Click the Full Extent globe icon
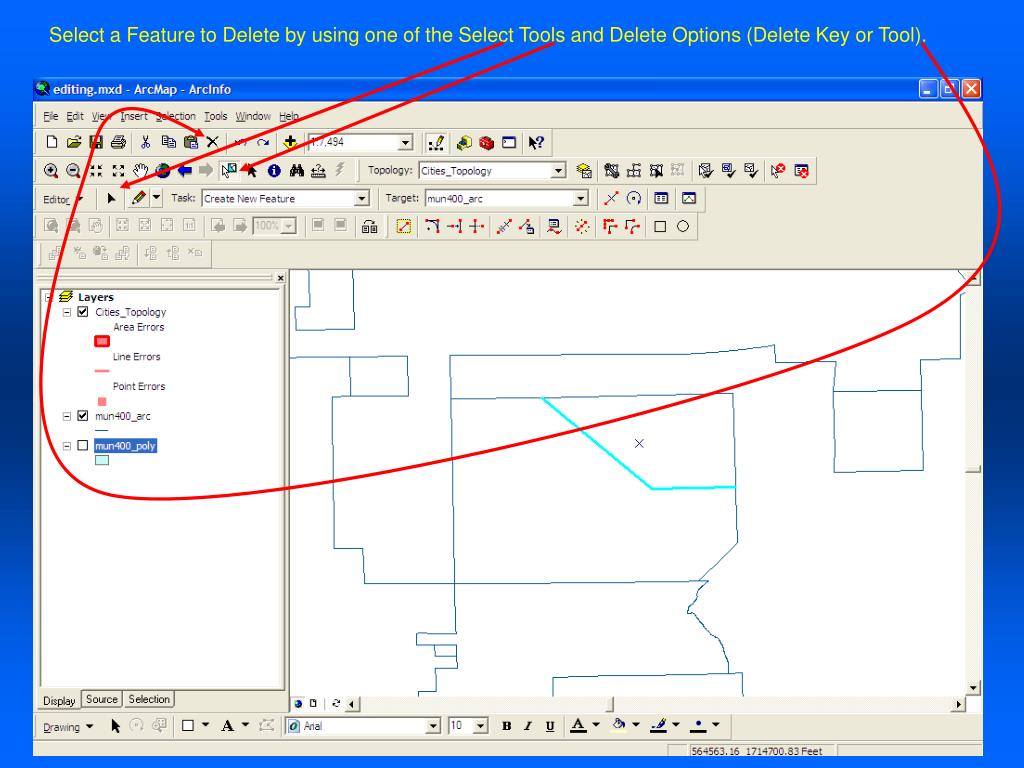The height and width of the screenshot is (768, 1024). point(163,171)
